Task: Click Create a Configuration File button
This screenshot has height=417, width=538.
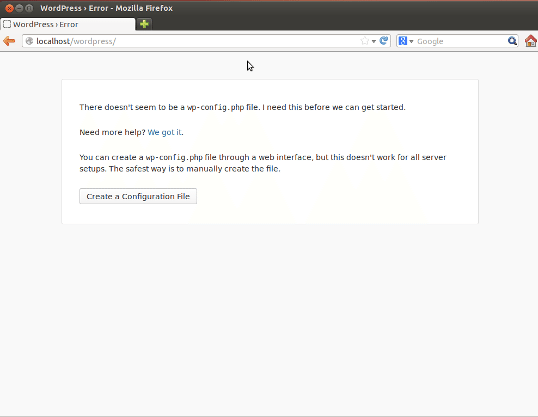Action: [x=138, y=196]
